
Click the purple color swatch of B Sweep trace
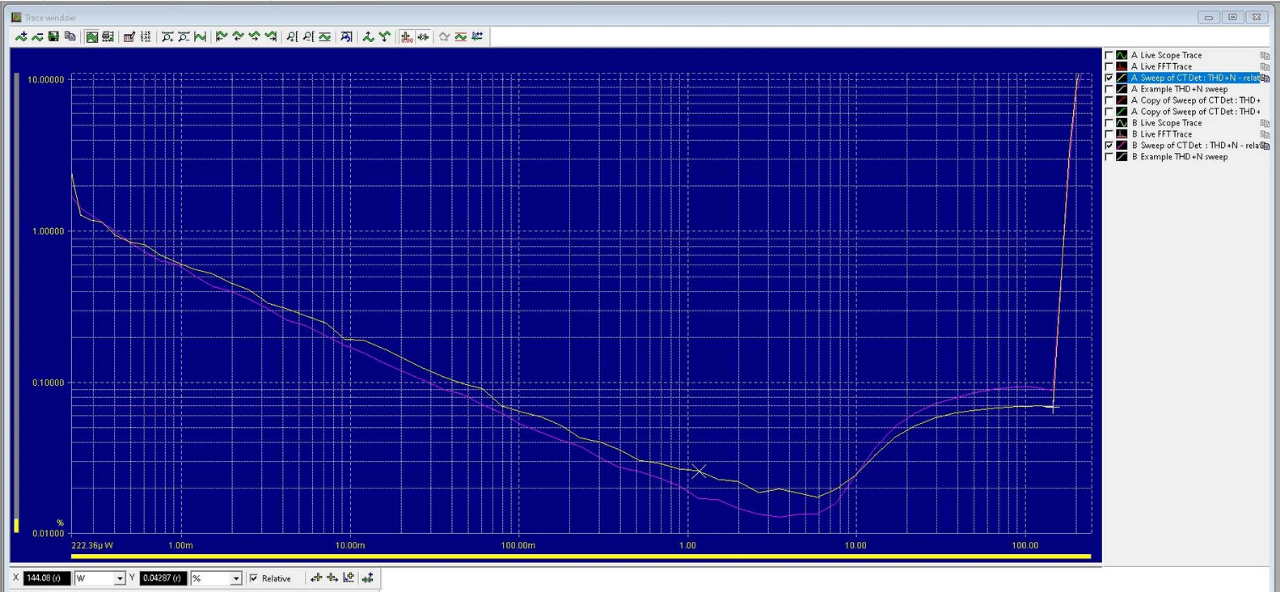point(1122,145)
